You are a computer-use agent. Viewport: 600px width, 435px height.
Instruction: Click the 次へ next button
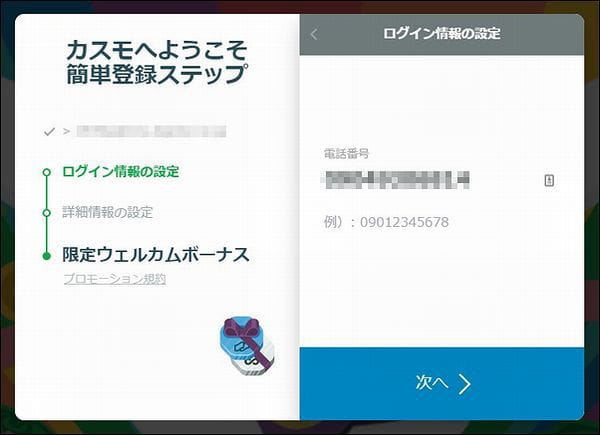coord(442,384)
